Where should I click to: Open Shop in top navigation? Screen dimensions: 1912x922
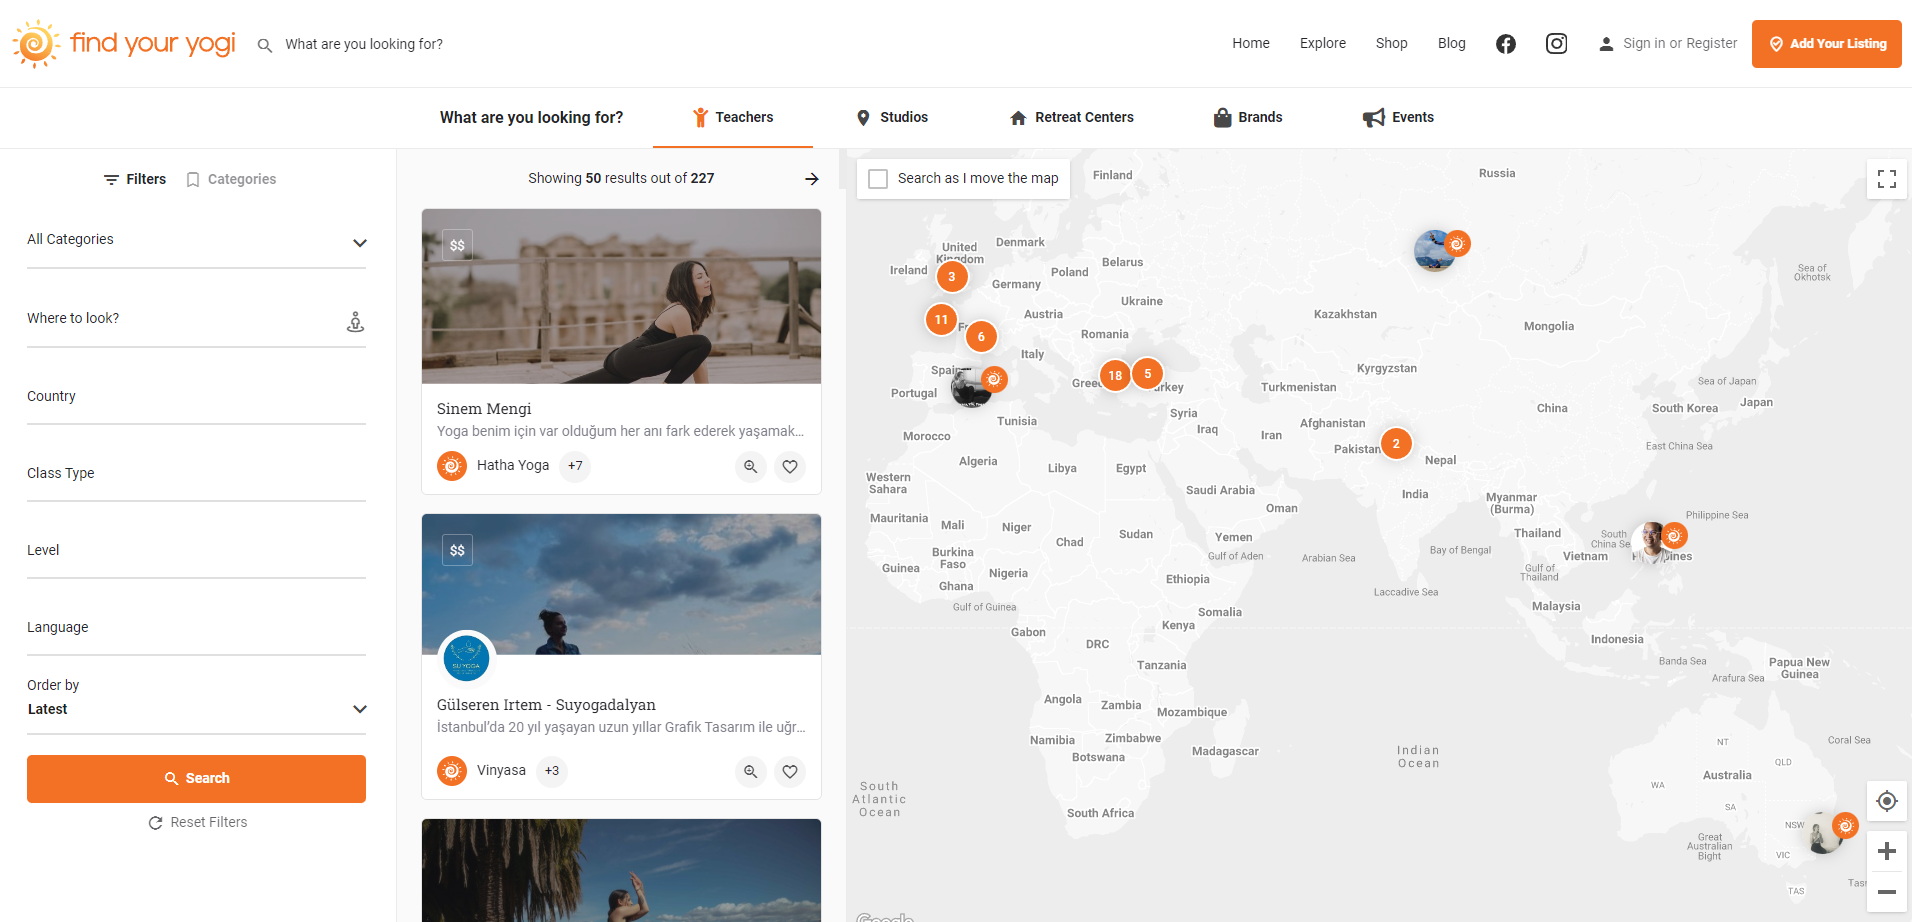pos(1391,44)
